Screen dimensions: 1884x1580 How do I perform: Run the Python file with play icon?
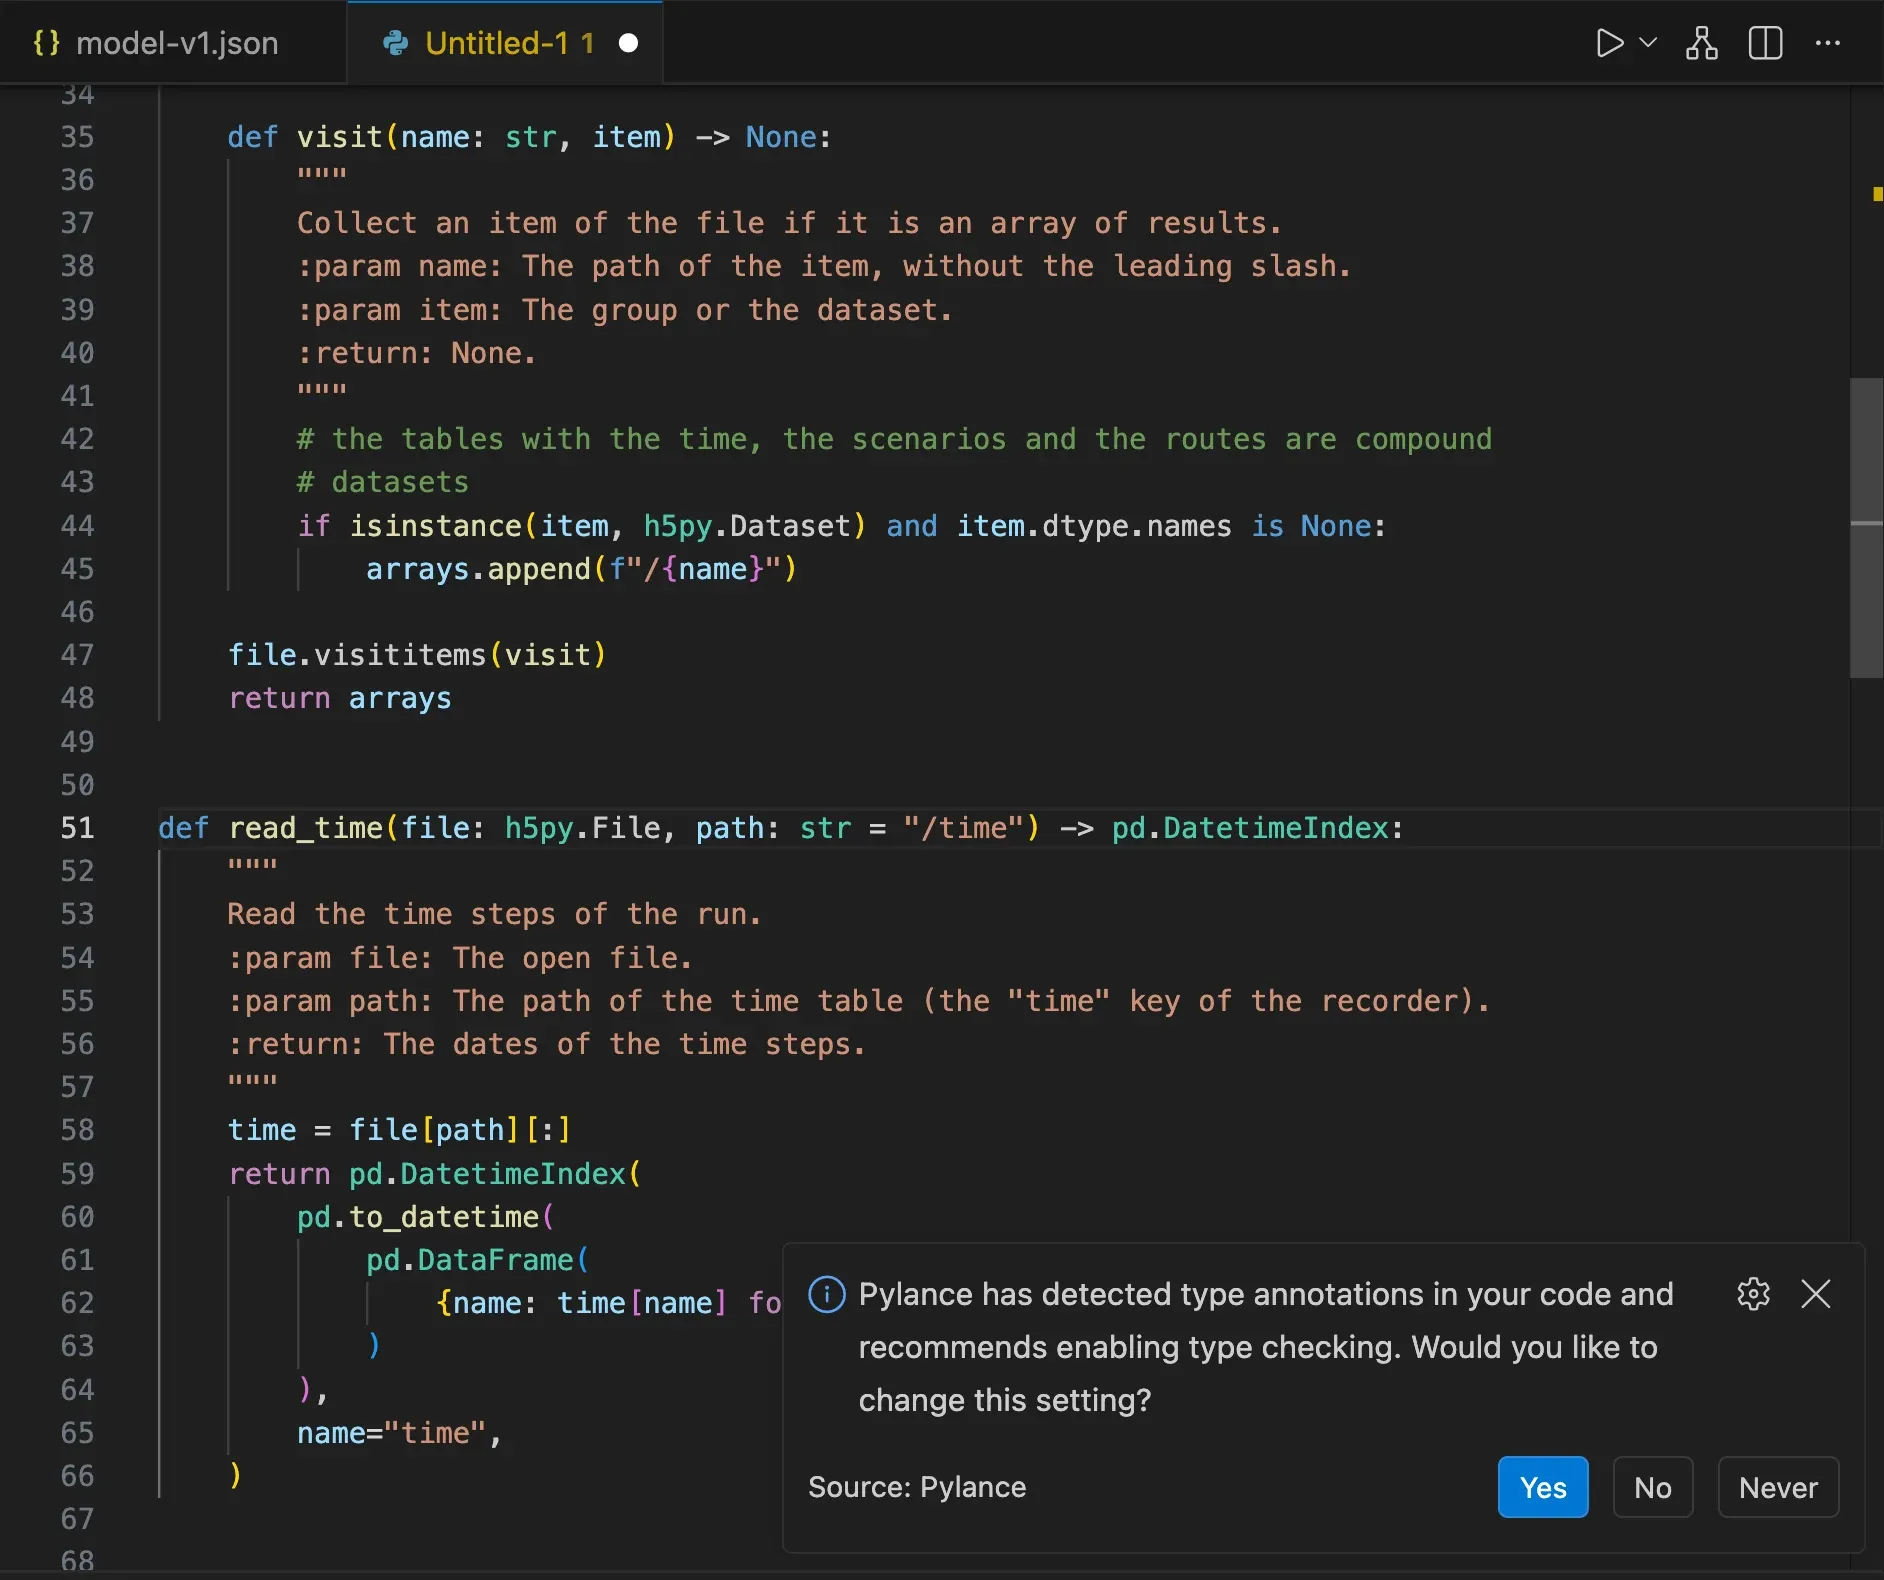pos(1609,43)
